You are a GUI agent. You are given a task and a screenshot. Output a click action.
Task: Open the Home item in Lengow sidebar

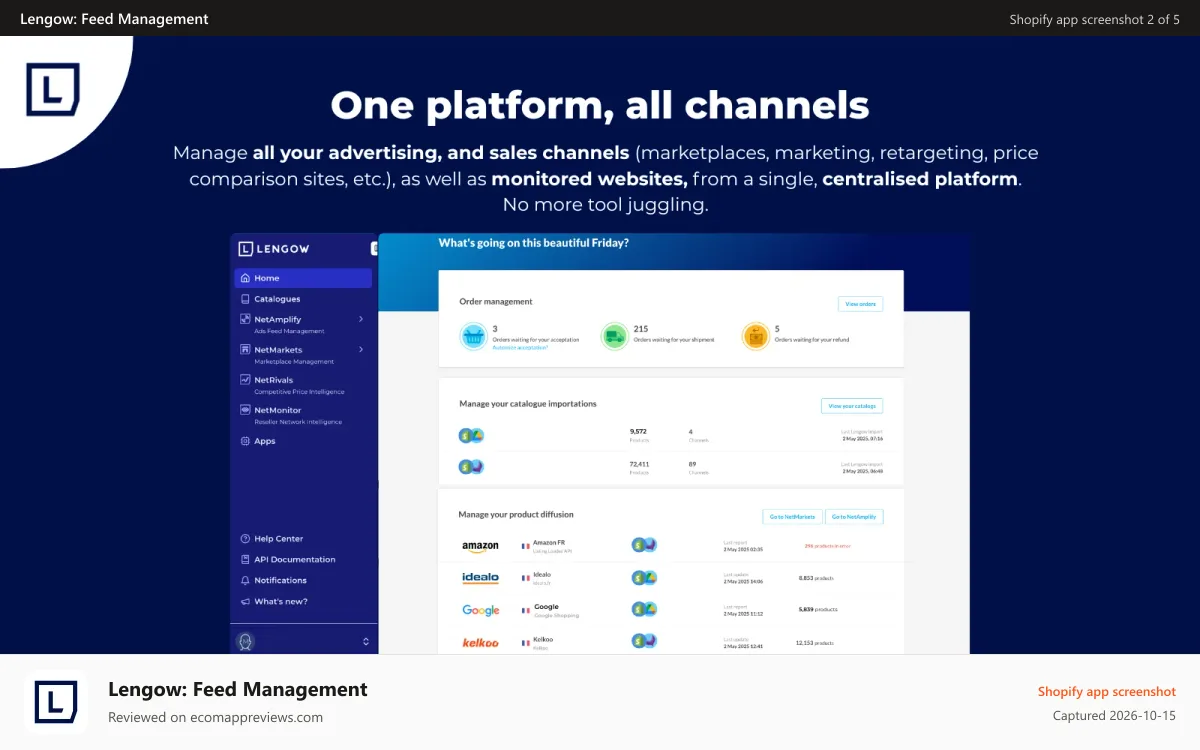pyautogui.click(x=303, y=278)
